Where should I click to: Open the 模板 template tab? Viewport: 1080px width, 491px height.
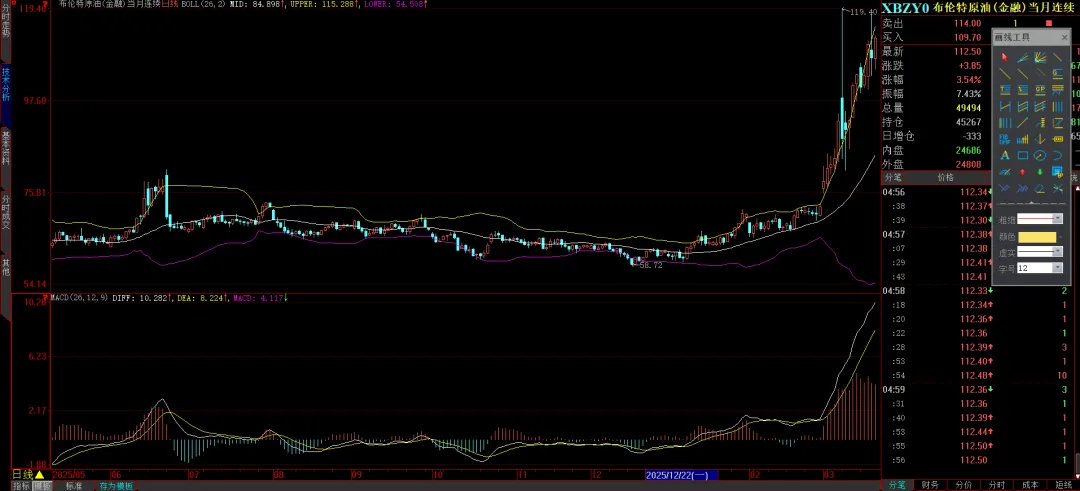pos(42,486)
